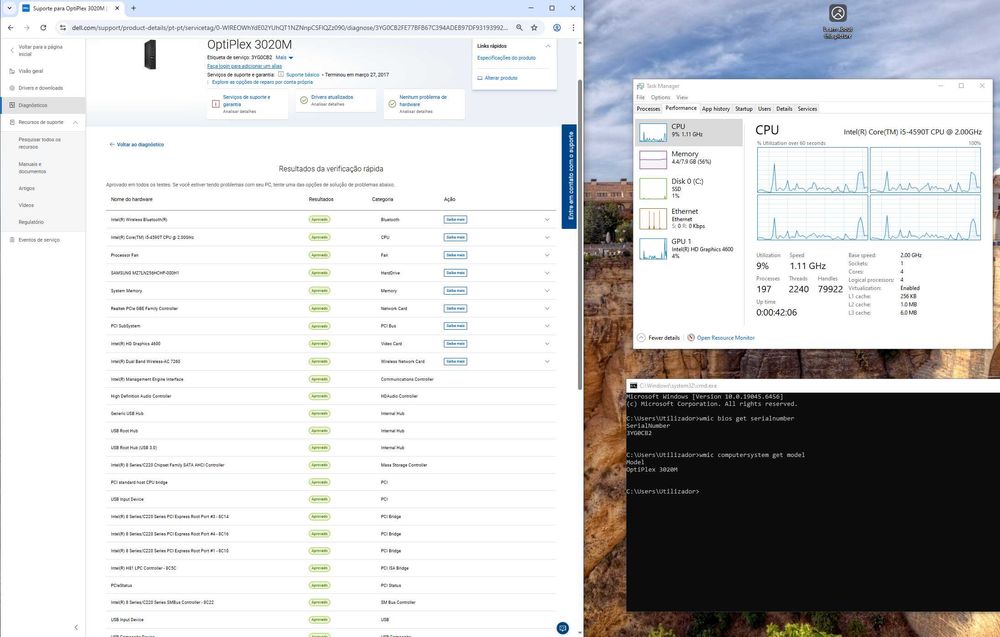Screen dimensions: 1000x637
Task: Open the desktop shortcut icon
Action: click(837, 22)
